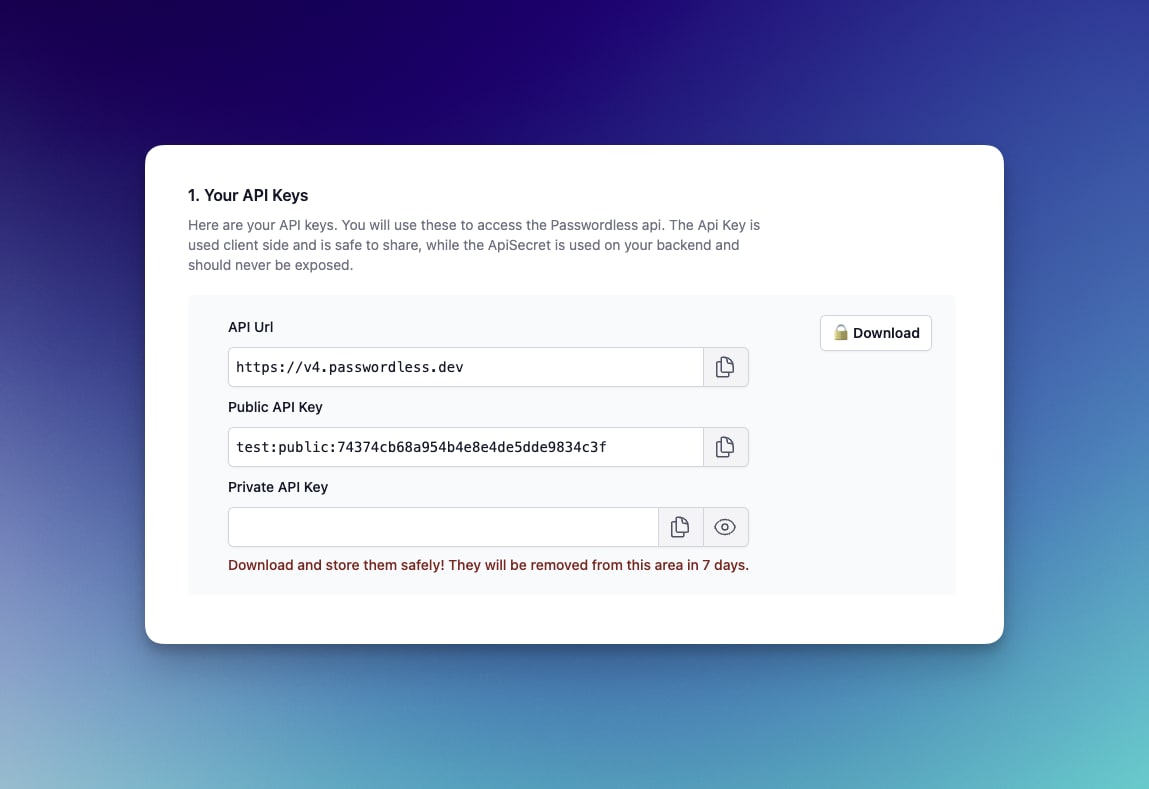Image resolution: width=1149 pixels, height=789 pixels.
Task: Click the clipboard copy icon under Public API Key label
Action: [x=725, y=447]
